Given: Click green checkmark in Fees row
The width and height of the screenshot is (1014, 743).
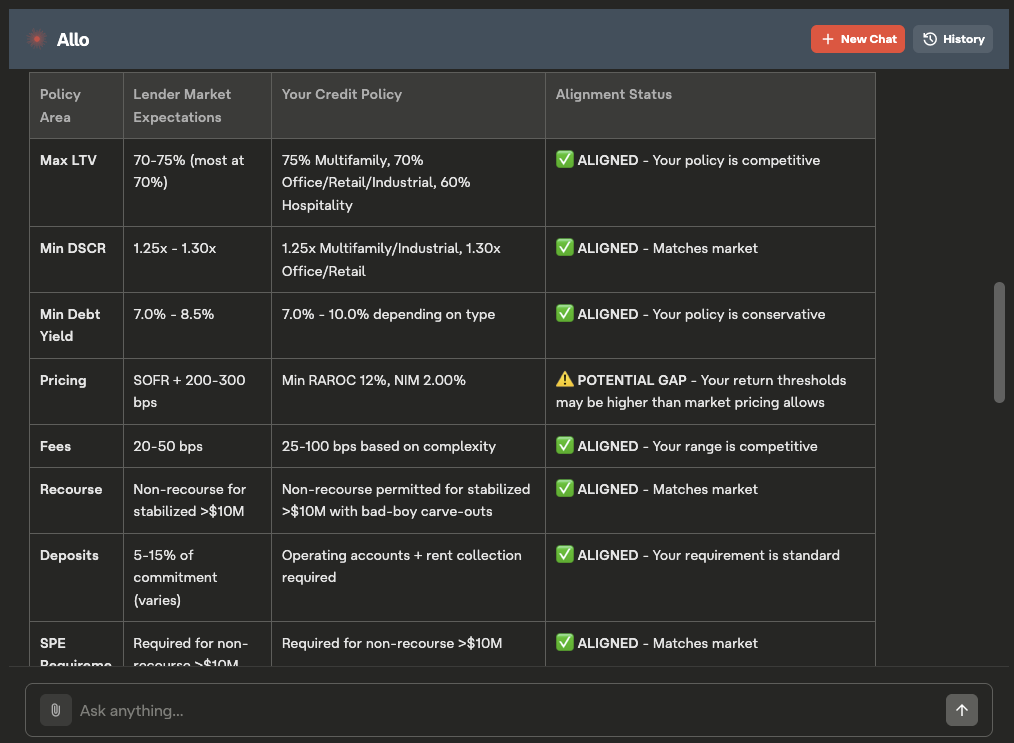Looking at the screenshot, I should pos(565,446).
